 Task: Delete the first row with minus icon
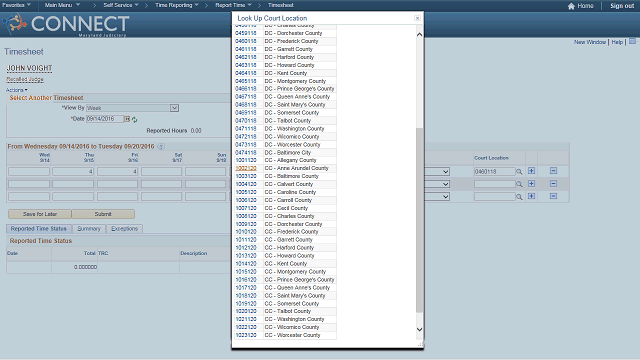(553, 171)
